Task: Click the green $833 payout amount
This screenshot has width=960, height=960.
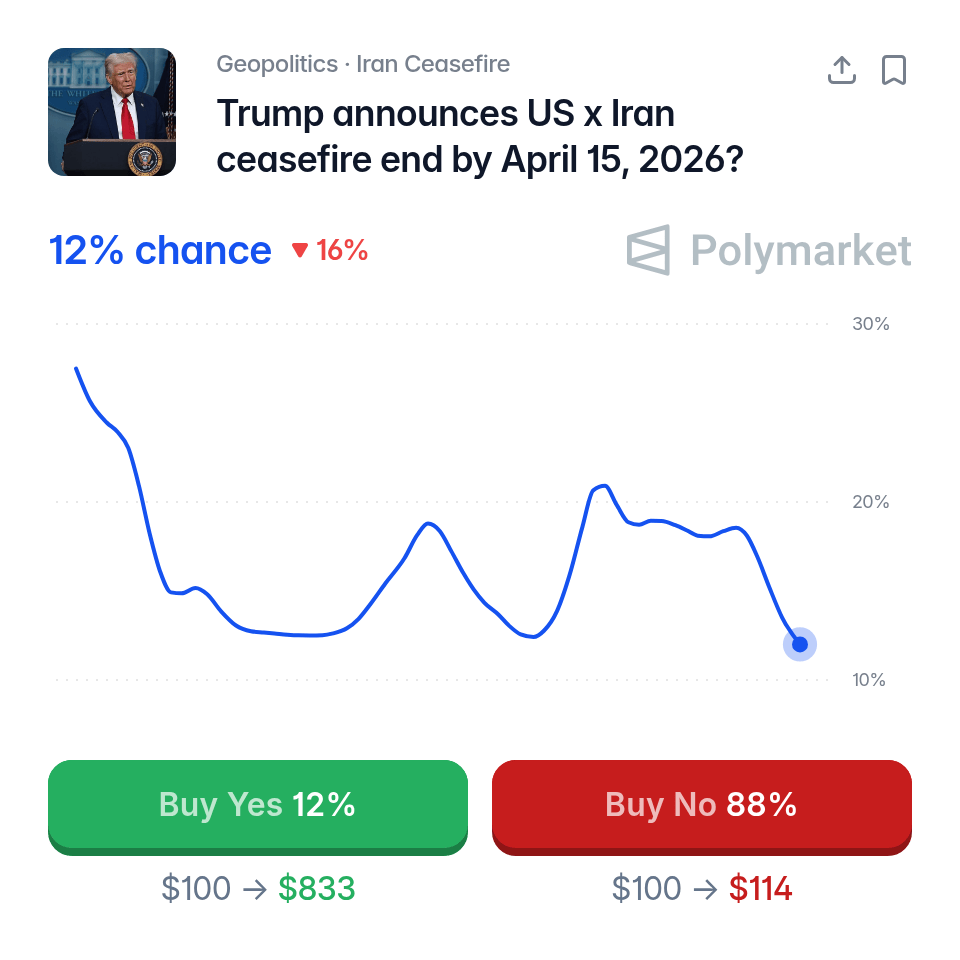Action: click(316, 888)
